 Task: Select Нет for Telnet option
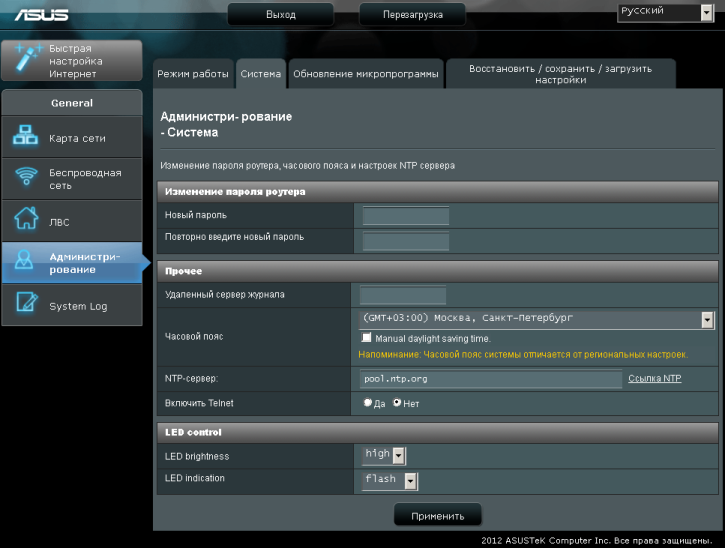(x=397, y=403)
